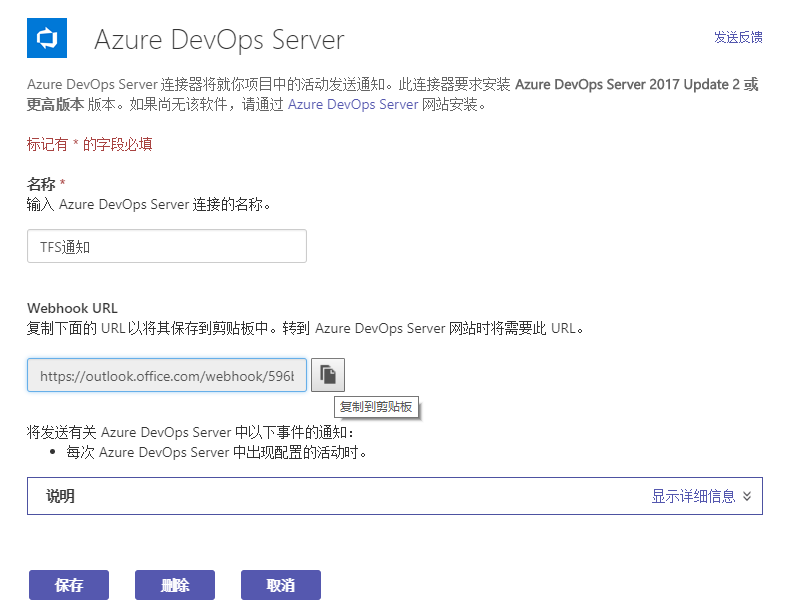The width and height of the screenshot is (788, 615).
Task: Click the 标记有 * 的字段必填 notice
Action: (89, 145)
